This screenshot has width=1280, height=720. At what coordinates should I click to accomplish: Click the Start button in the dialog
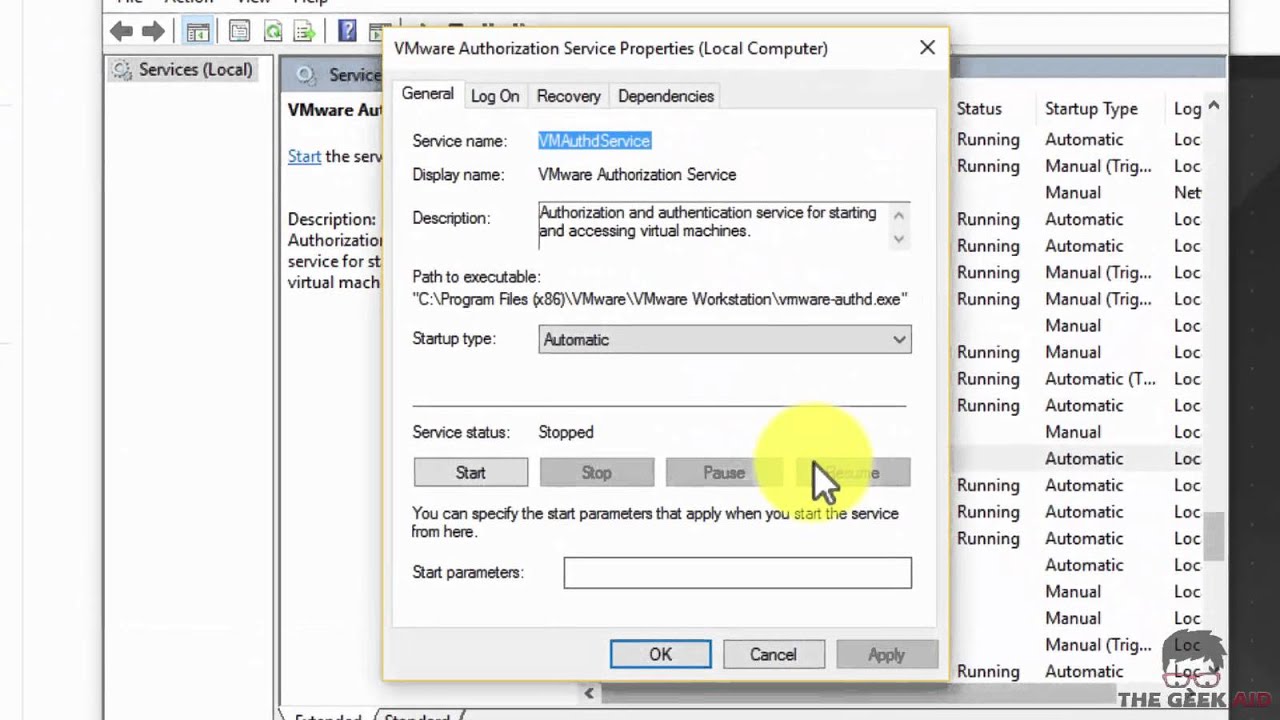pos(471,473)
